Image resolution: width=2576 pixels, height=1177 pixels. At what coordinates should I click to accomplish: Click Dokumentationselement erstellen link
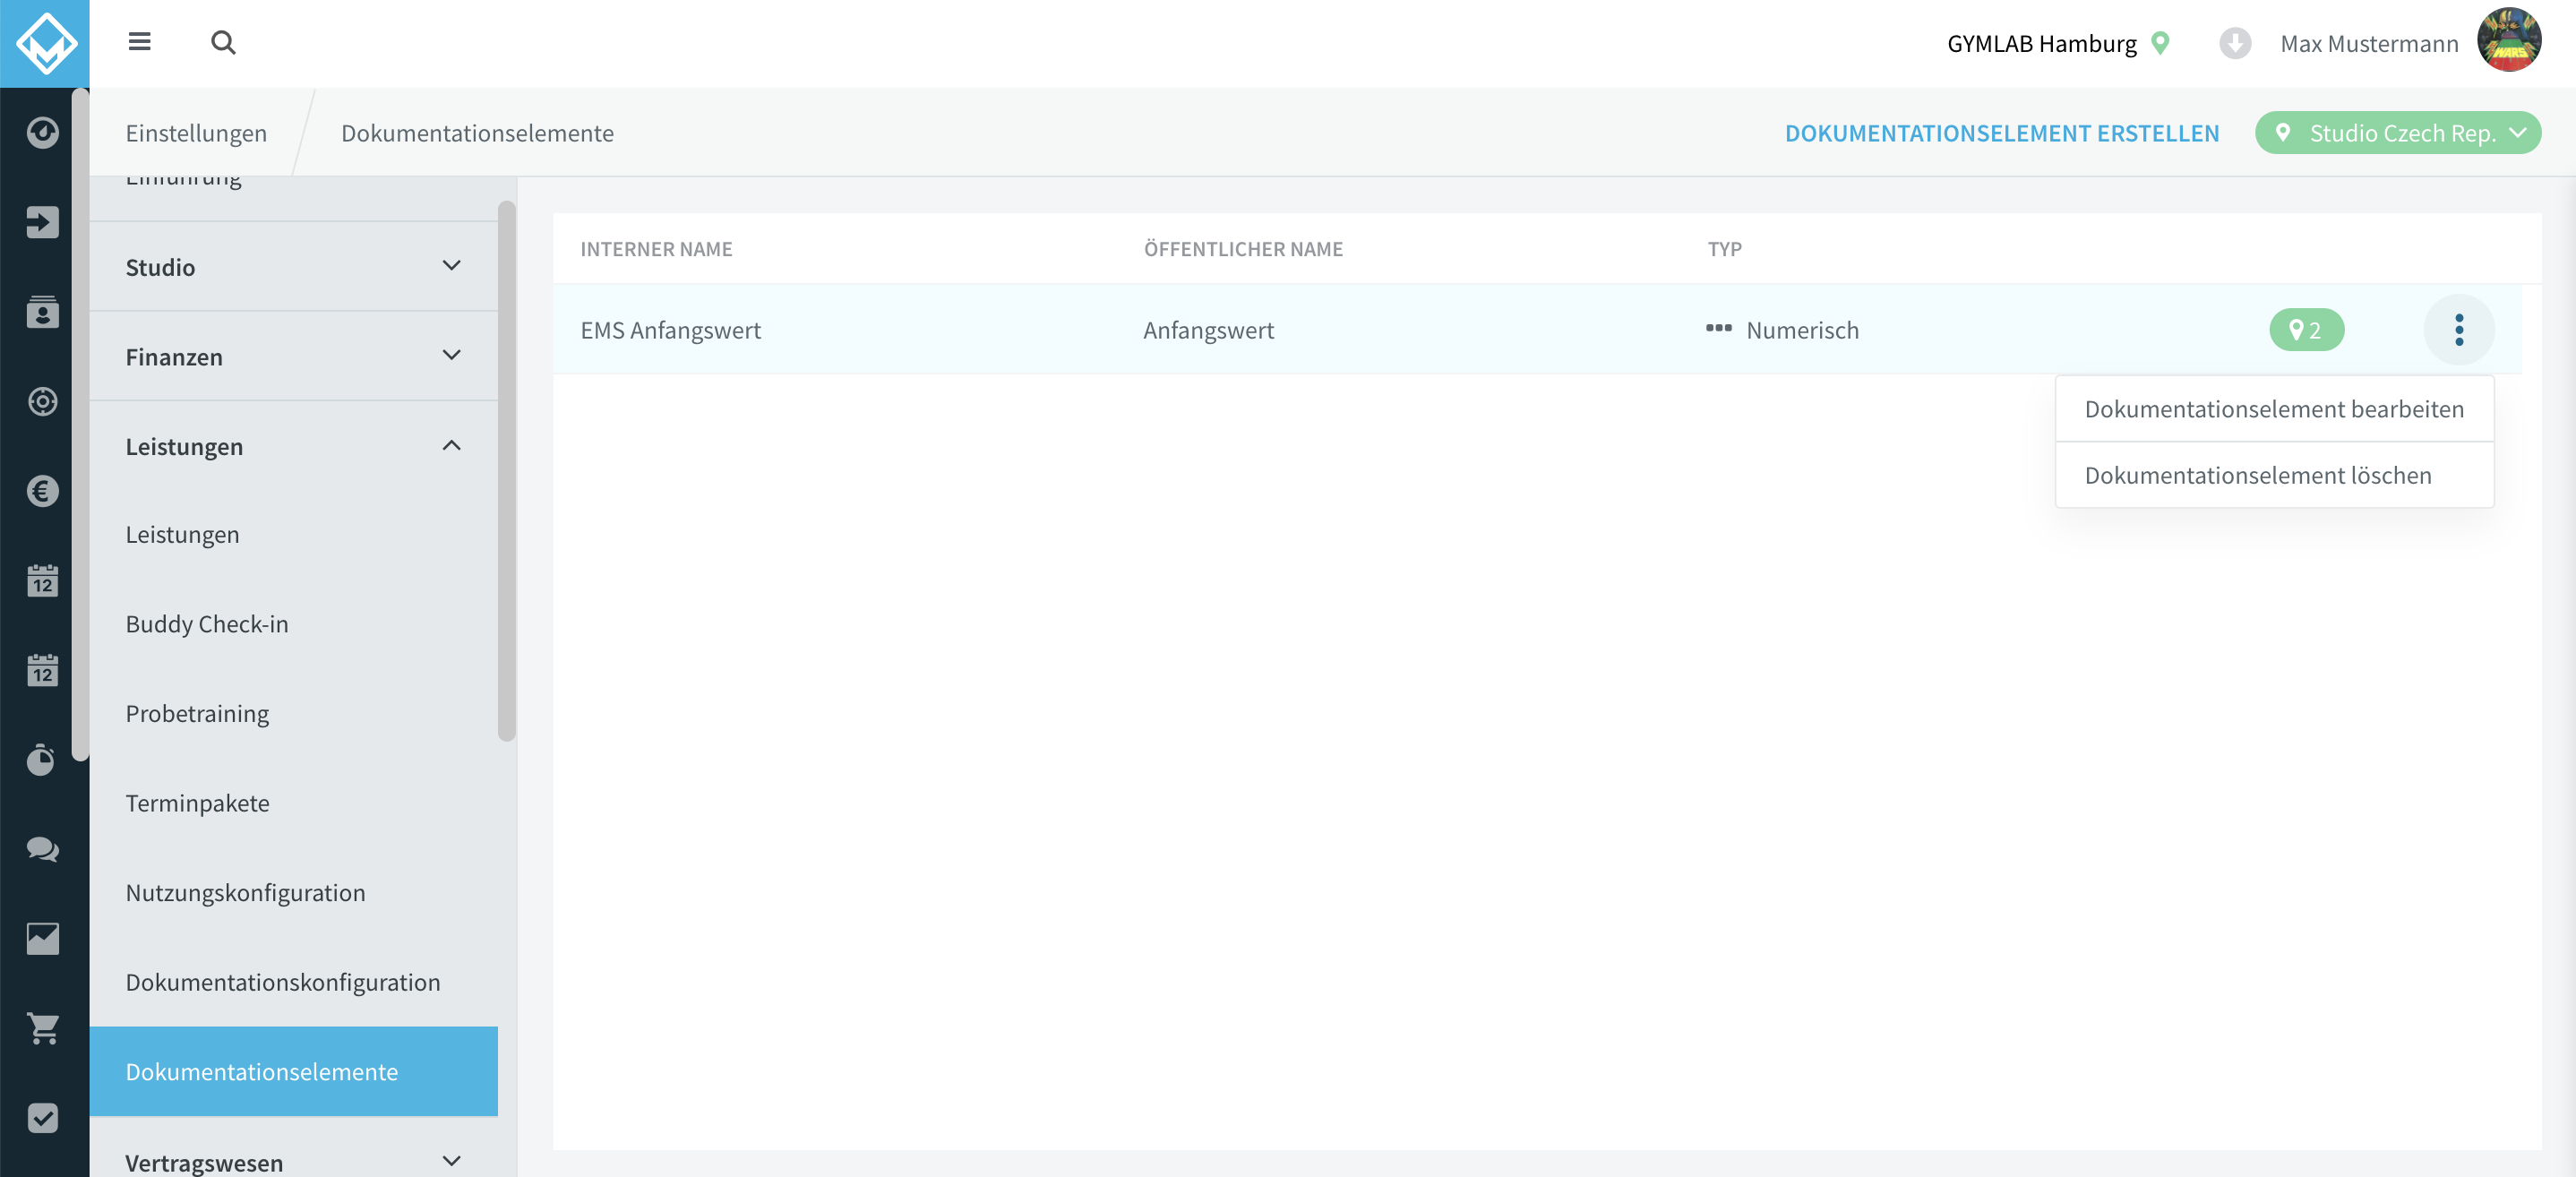coord(2001,133)
